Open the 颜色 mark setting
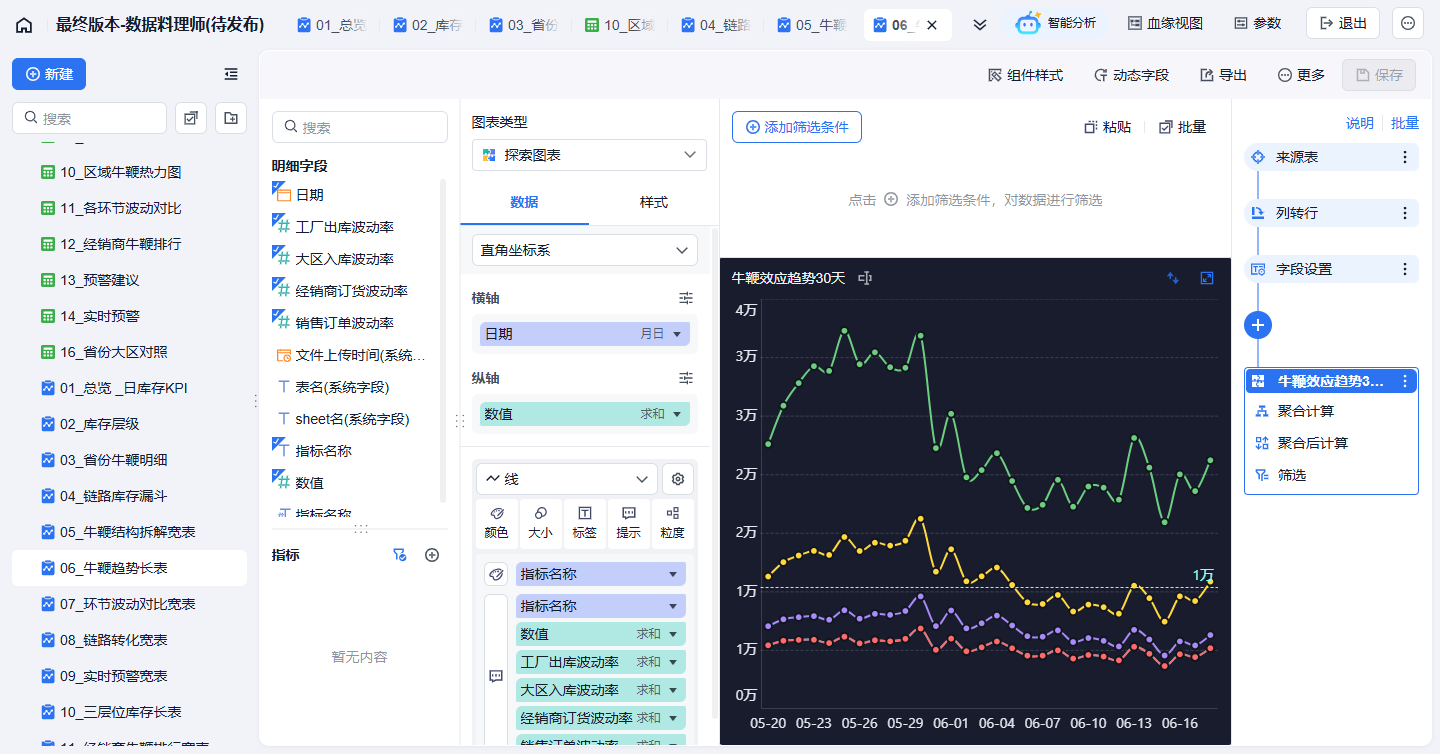Image resolution: width=1440 pixels, height=754 pixels. tap(497, 523)
